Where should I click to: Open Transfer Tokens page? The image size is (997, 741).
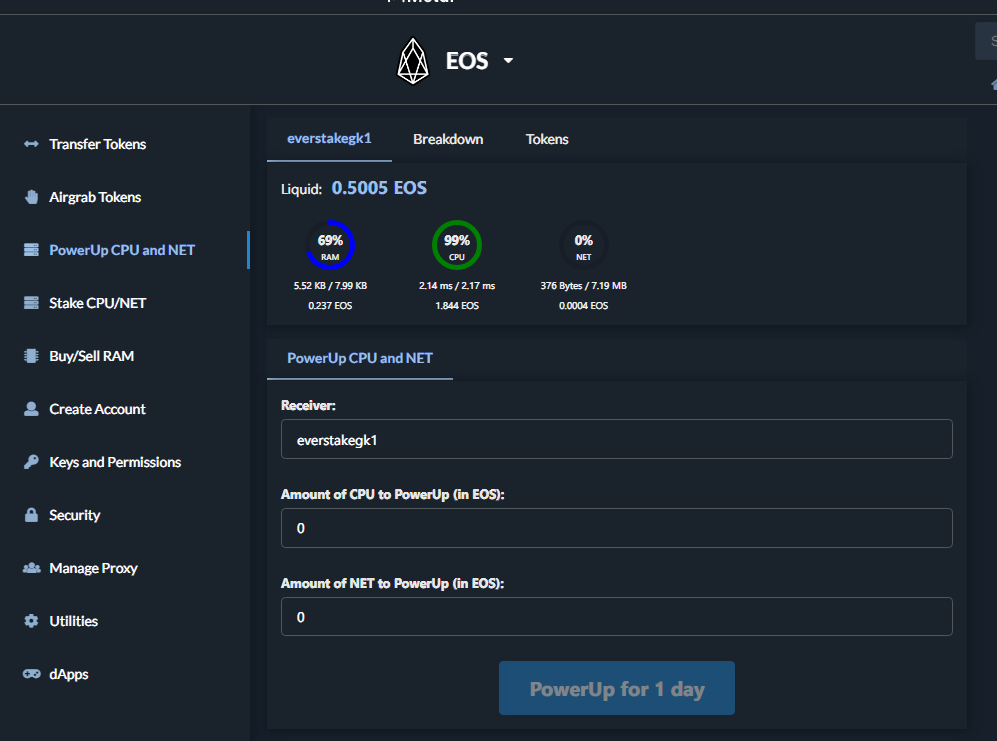pyautogui.click(x=97, y=144)
